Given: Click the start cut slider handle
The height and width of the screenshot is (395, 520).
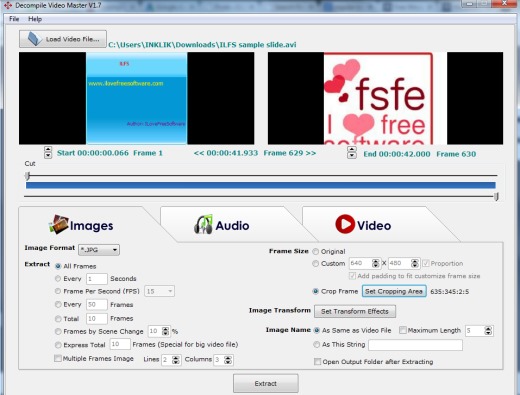Looking at the screenshot, I should [x=28, y=175].
